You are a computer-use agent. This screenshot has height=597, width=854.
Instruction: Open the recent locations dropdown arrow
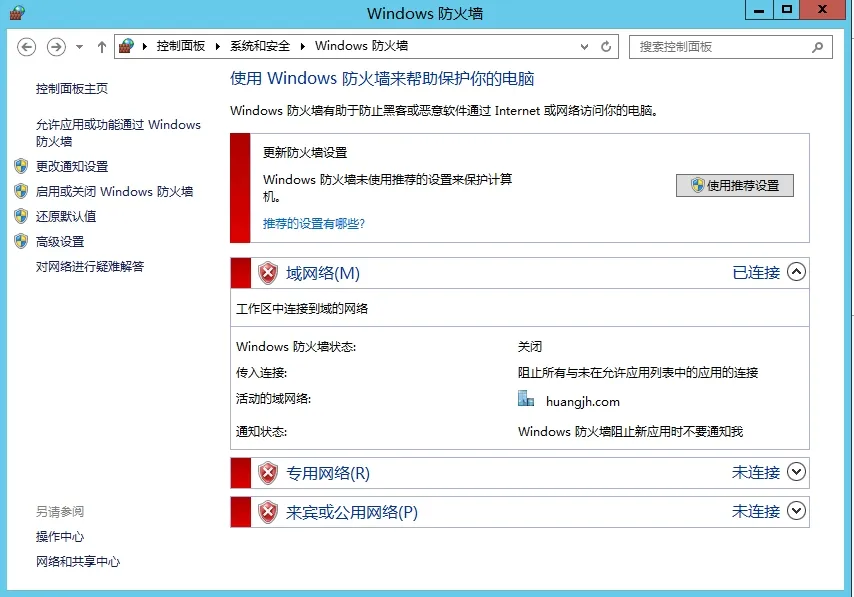point(80,47)
